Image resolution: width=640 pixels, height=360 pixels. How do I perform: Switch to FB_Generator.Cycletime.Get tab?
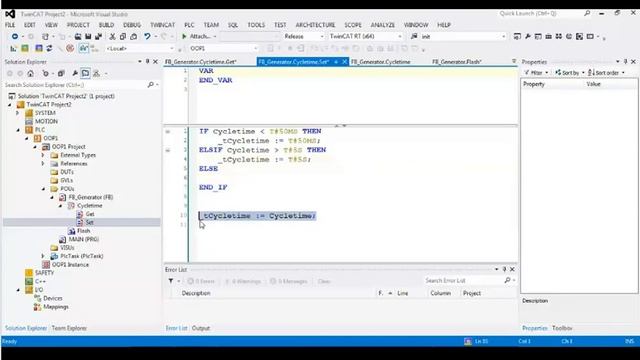pos(200,62)
